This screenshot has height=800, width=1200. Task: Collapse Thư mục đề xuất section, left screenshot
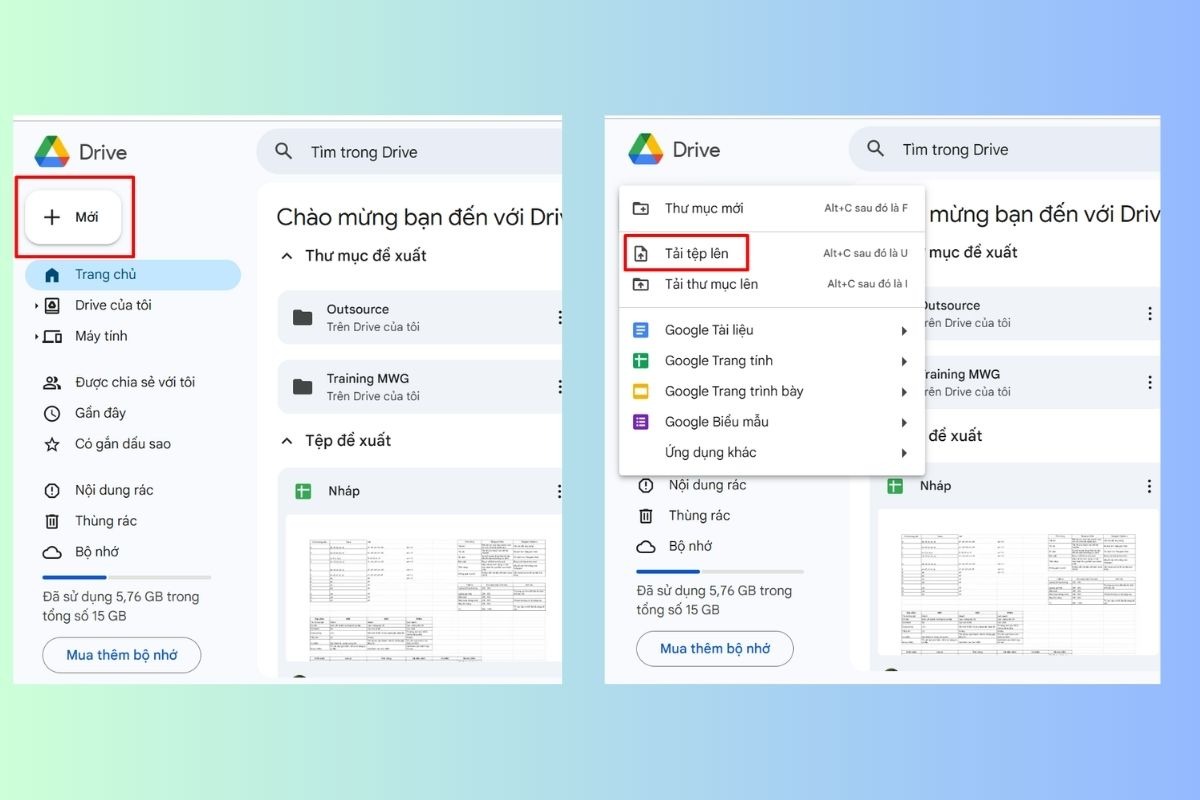[287, 256]
